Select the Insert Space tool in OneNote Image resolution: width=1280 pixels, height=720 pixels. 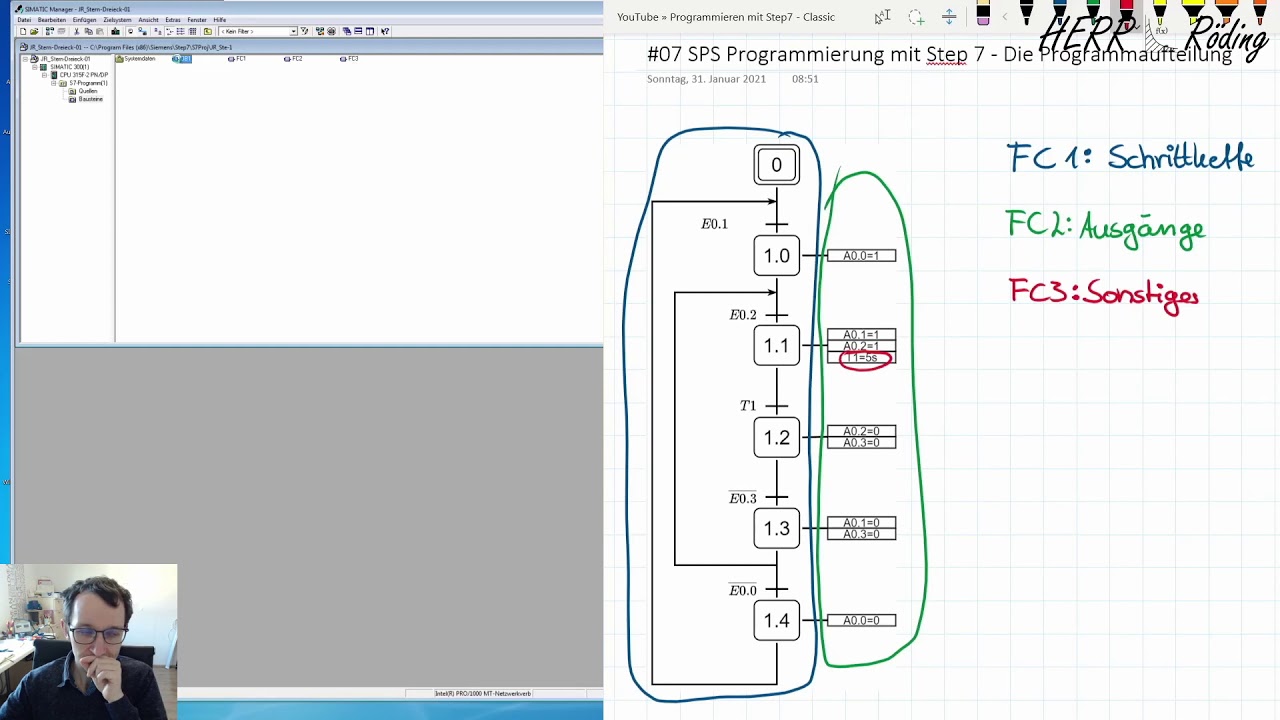coord(949,17)
